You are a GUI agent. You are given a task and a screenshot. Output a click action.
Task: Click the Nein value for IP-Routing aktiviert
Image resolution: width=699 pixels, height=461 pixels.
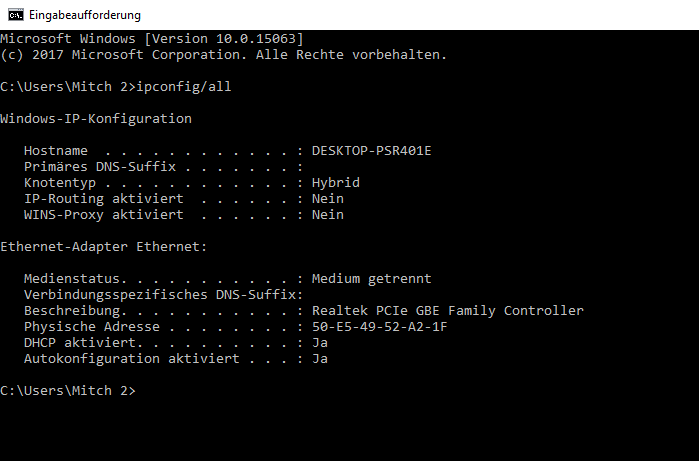[328, 199]
